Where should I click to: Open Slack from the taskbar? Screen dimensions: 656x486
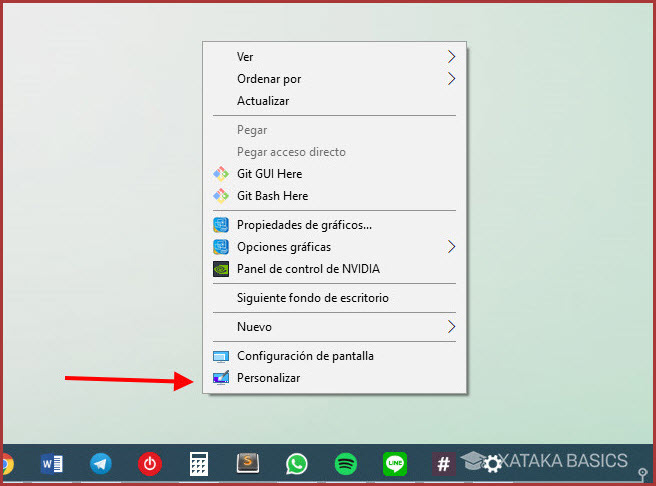click(443, 463)
